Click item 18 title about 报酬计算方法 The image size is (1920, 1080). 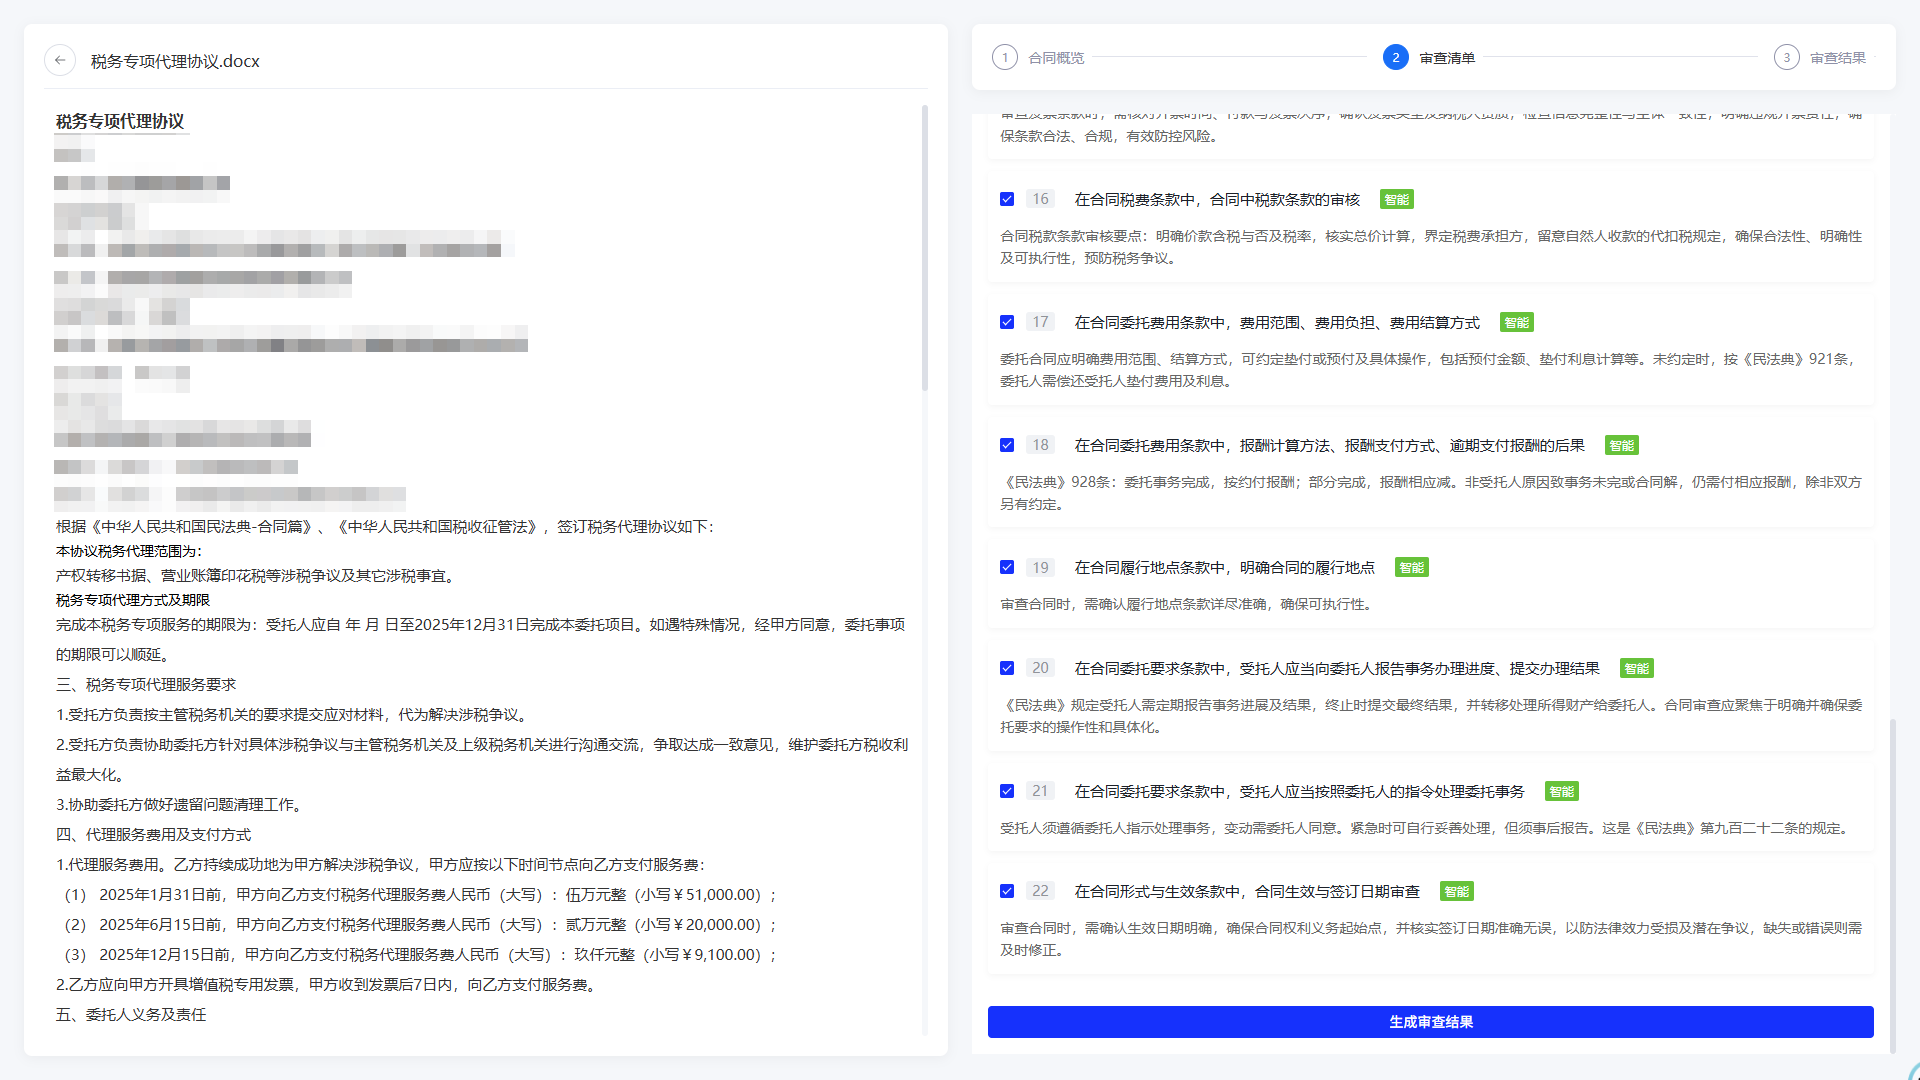tap(1329, 446)
